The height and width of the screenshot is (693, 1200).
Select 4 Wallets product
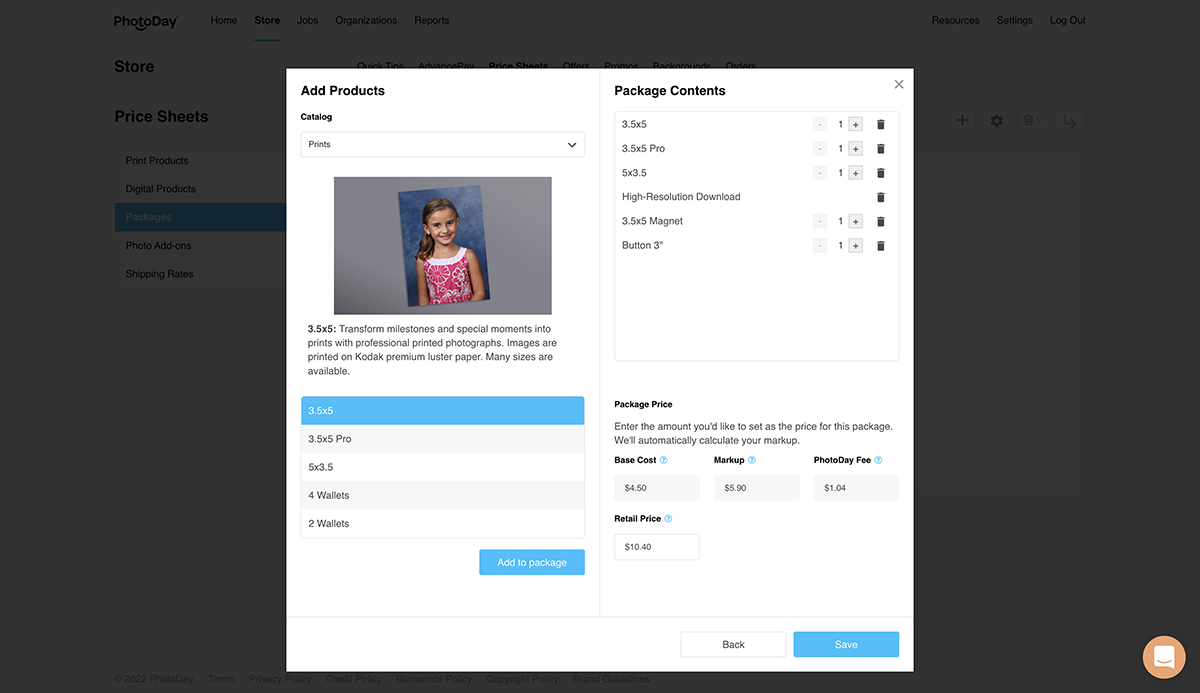point(443,495)
